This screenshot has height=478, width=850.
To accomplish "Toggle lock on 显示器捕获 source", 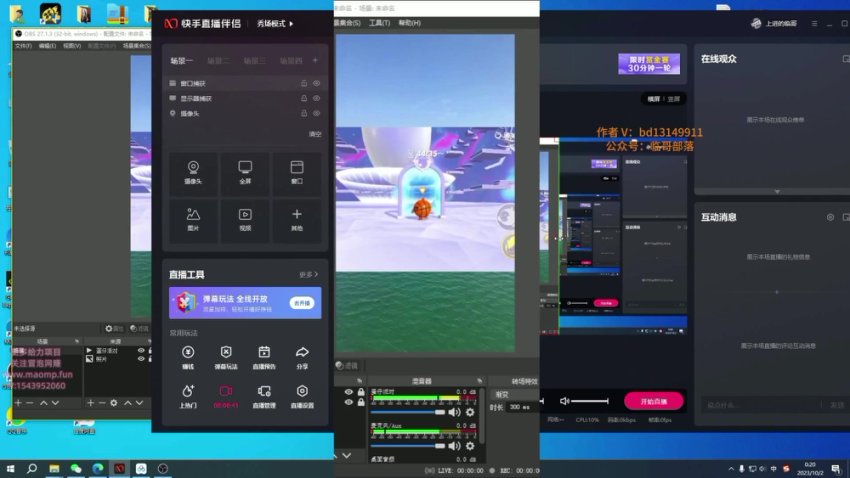I will pyautogui.click(x=304, y=99).
